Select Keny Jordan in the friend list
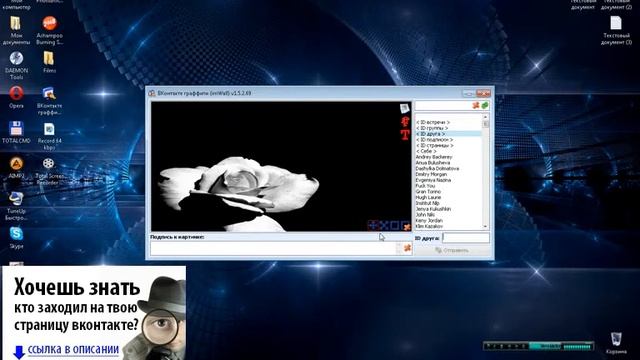 pyautogui.click(x=429, y=220)
